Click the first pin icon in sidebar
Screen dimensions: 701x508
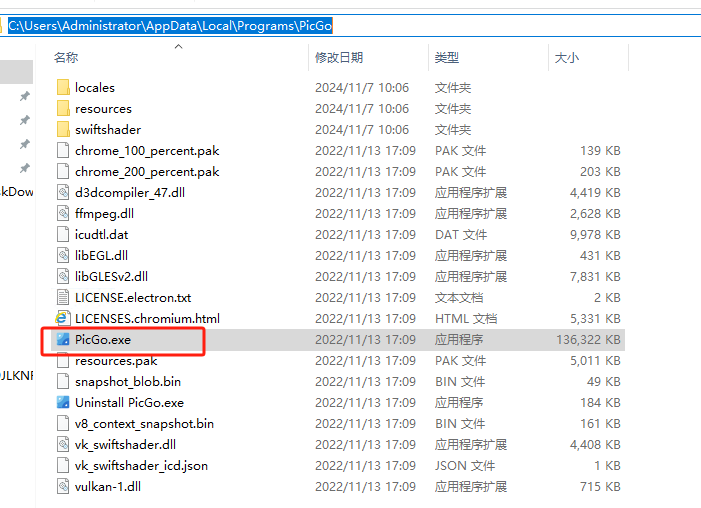tap(25, 96)
